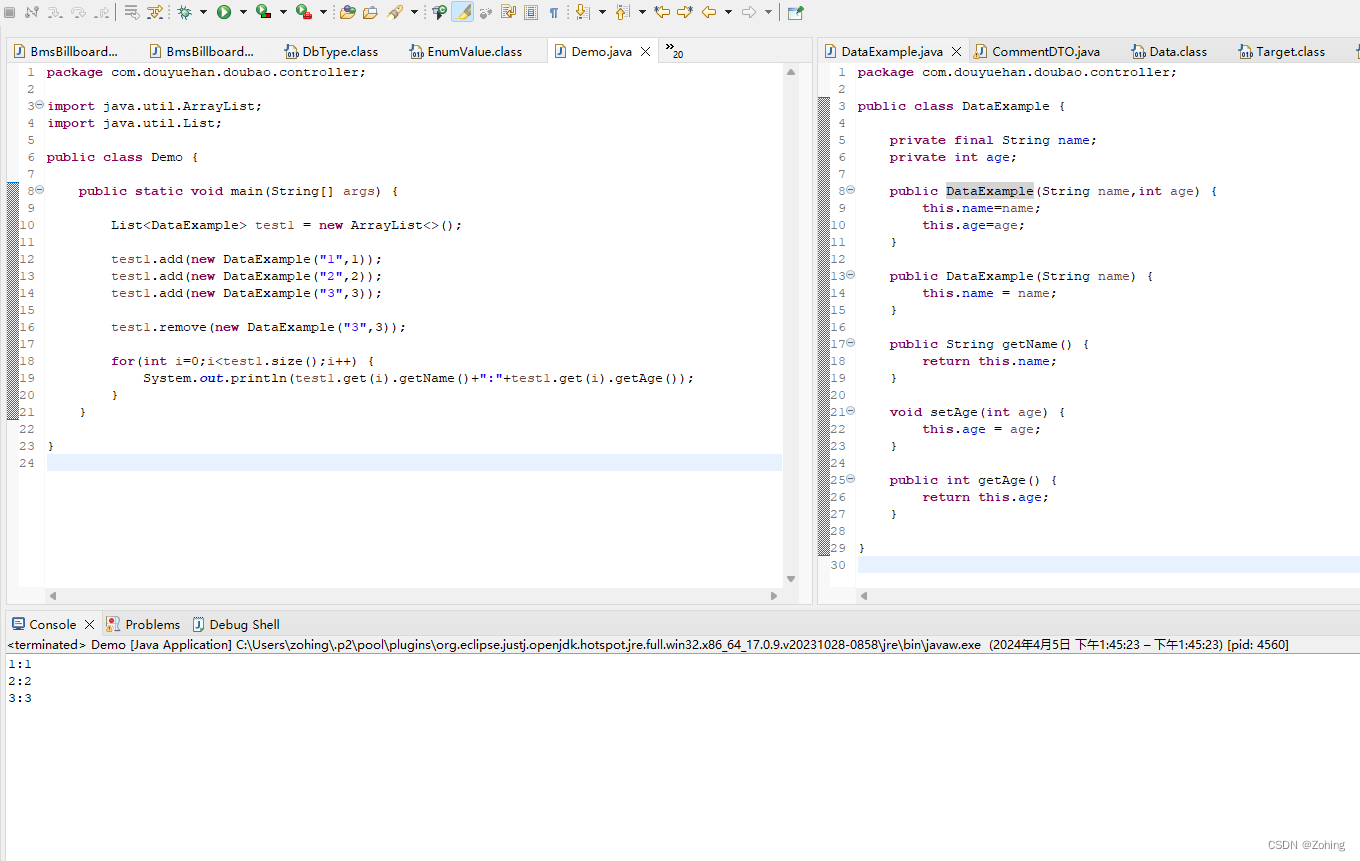Navigate Back with yellow left arrow

click(709, 12)
